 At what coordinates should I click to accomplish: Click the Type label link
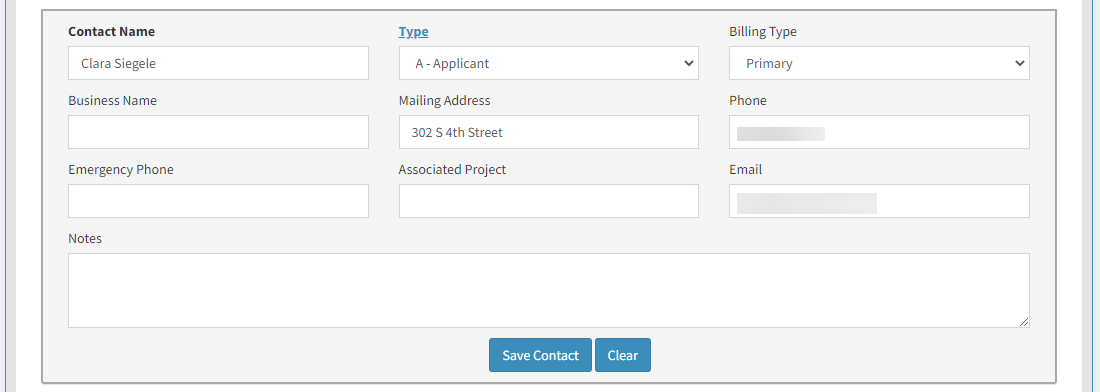(413, 32)
